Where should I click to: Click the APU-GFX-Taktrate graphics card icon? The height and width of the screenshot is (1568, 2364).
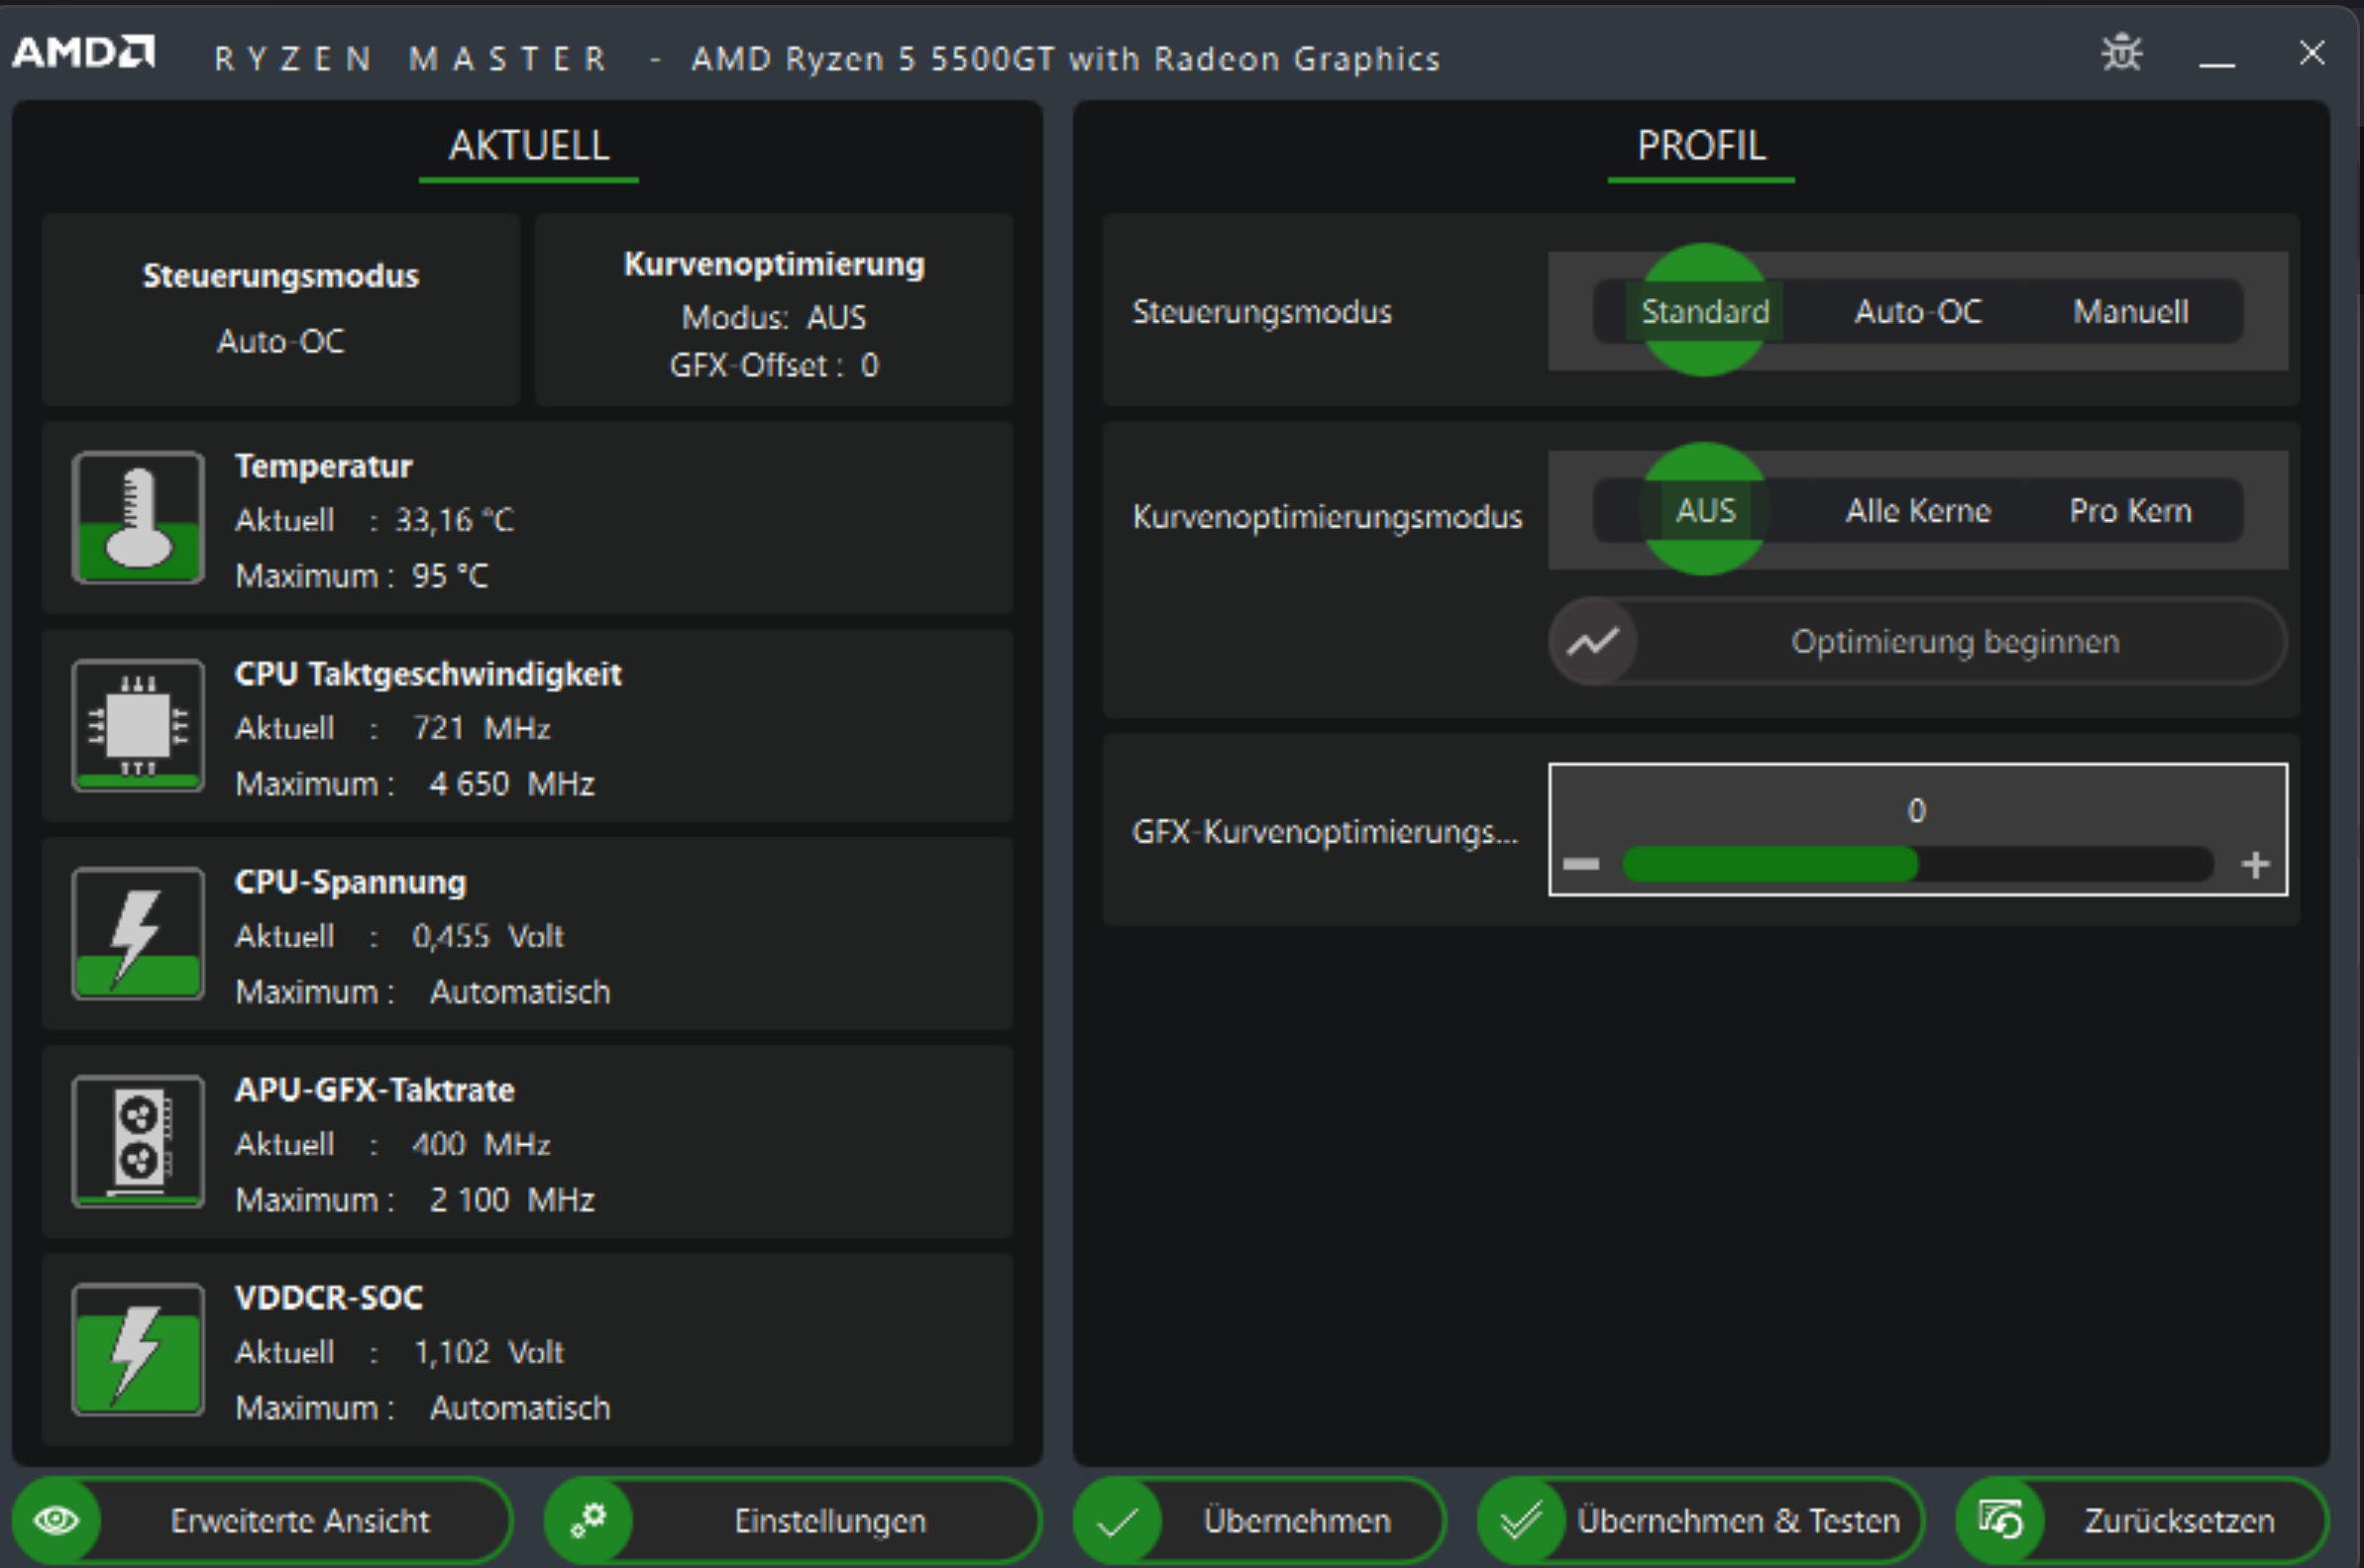[138, 1142]
